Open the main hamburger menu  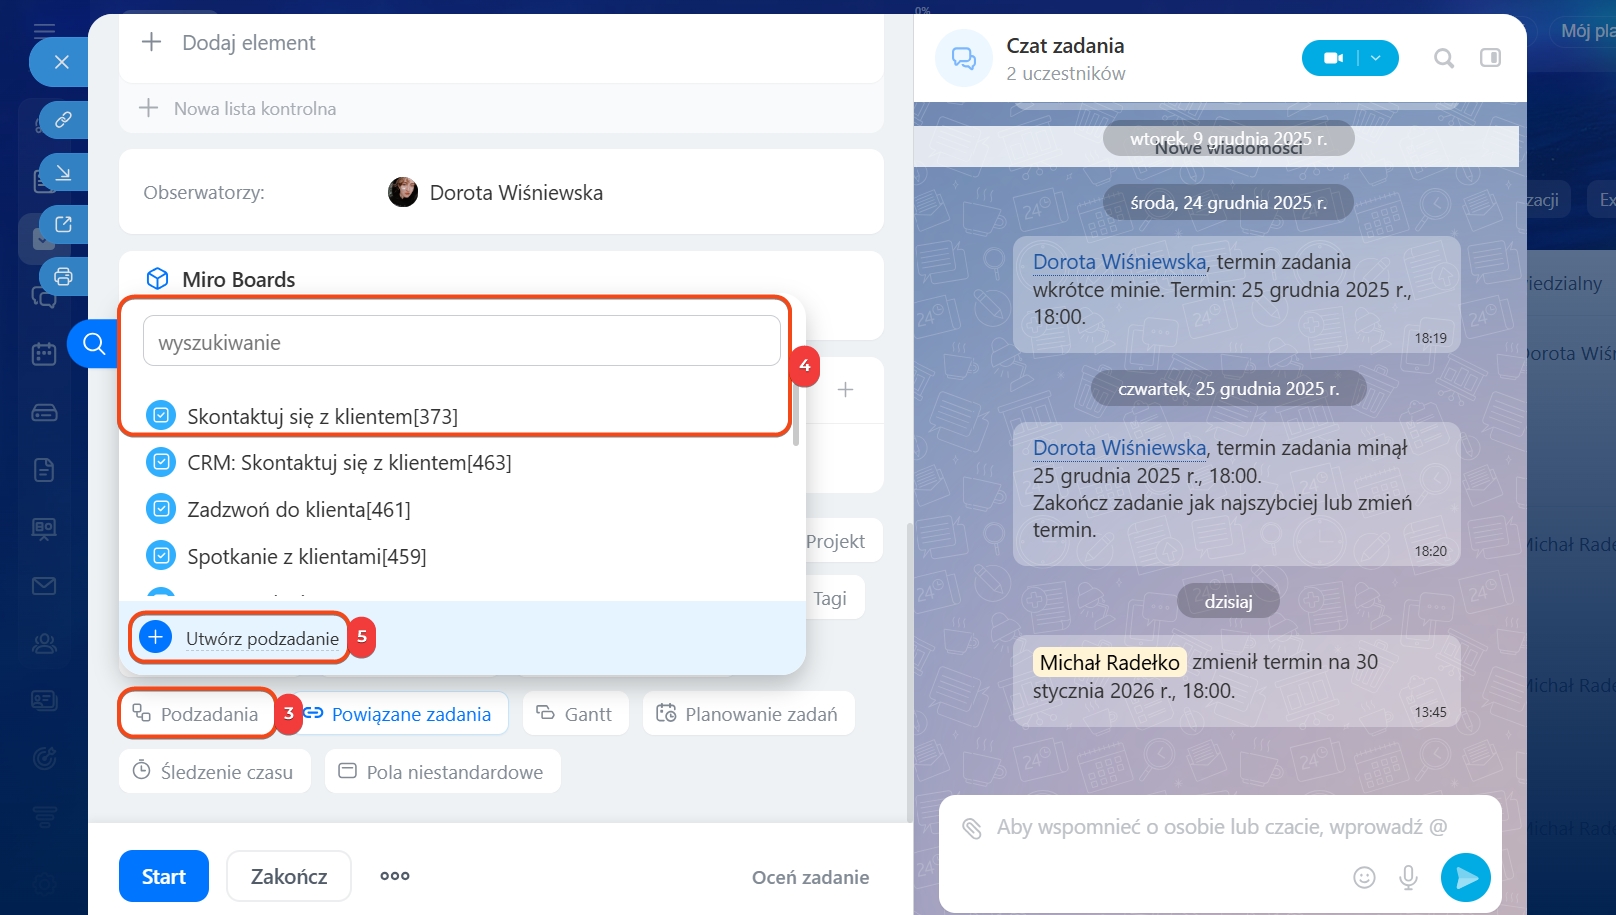coord(44,30)
